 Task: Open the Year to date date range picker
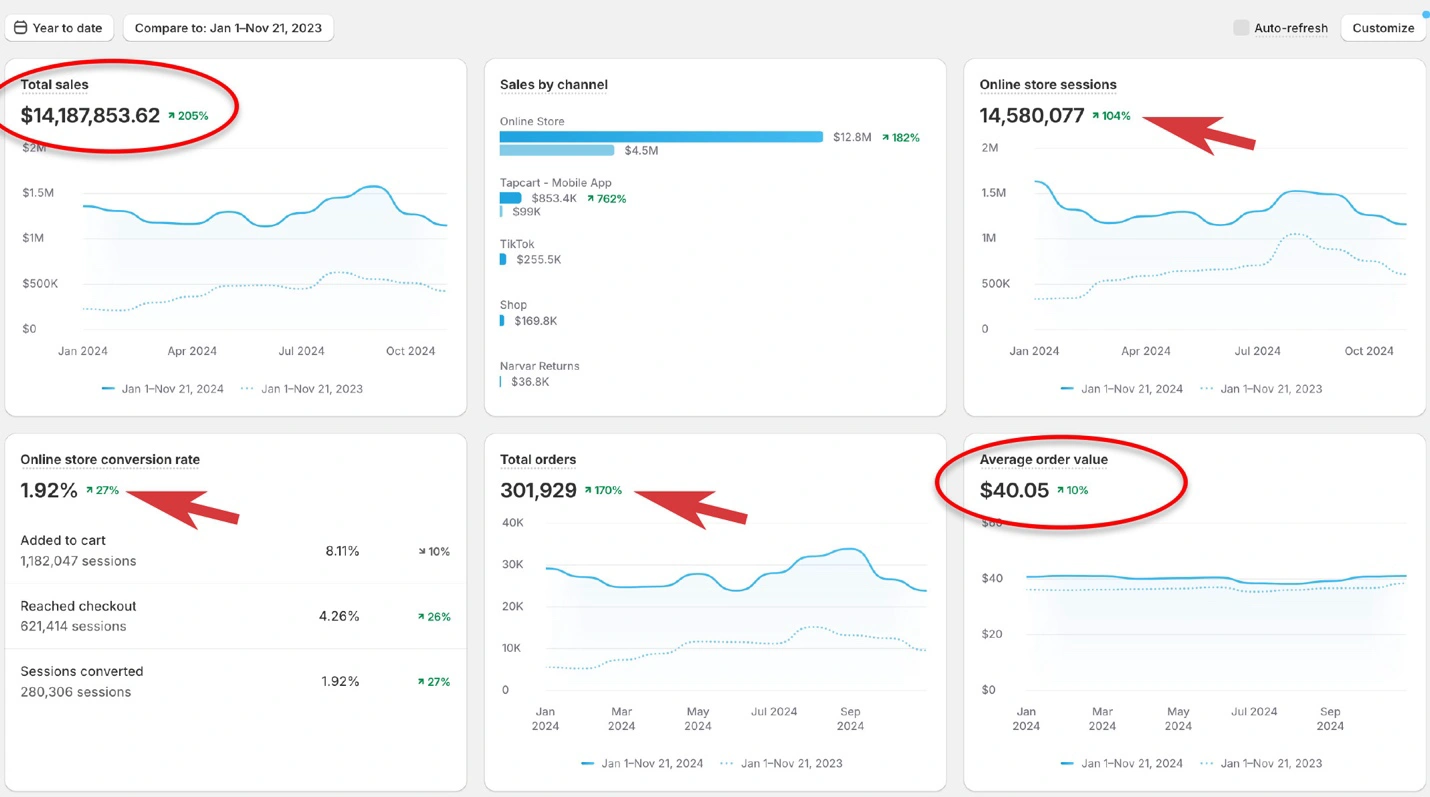click(x=60, y=28)
